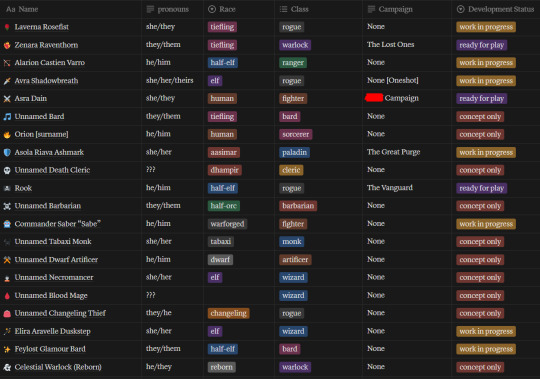
Task: Click the blood drop icon for Unnamed Blood Mage
Action: (x=7, y=296)
